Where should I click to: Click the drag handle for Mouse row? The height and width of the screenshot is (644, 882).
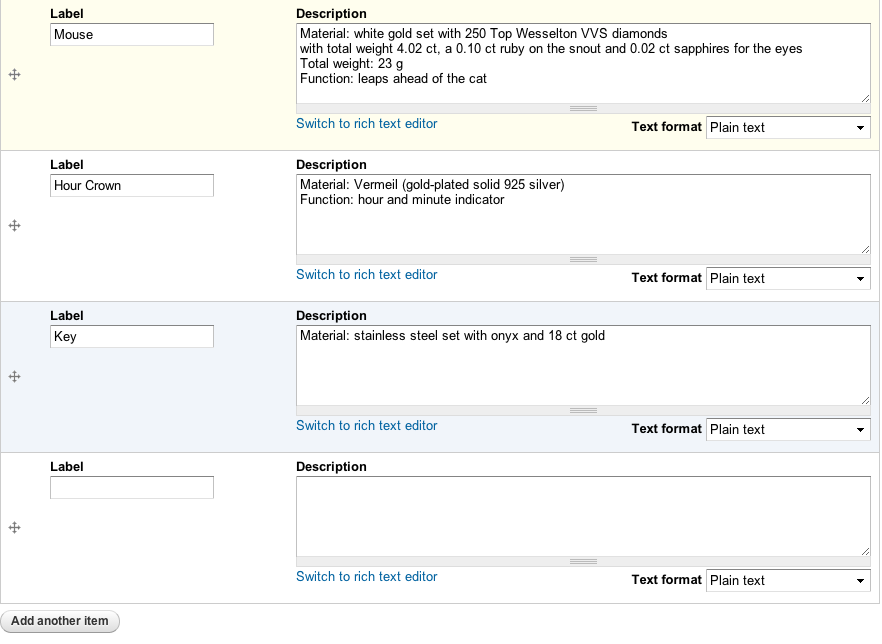pos(15,75)
